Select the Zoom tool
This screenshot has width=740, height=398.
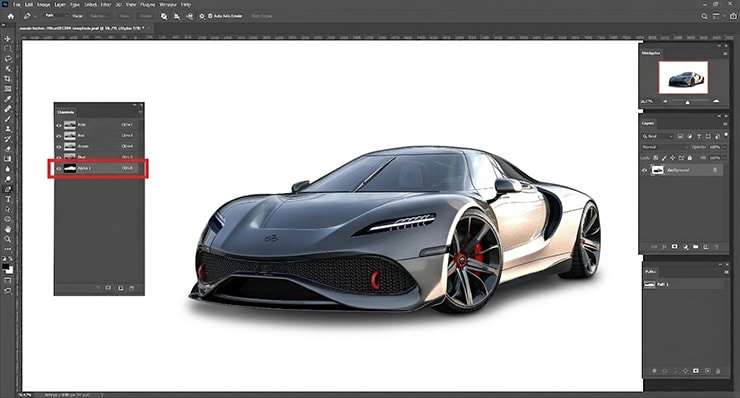click(x=8, y=239)
